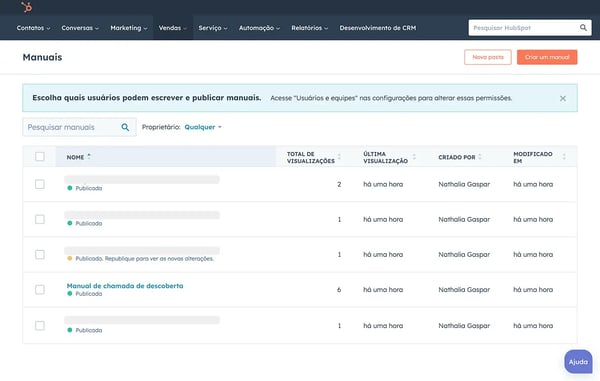Check the last manual row checkbox
The height and width of the screenshot is (381, 600).
[40, 326]
